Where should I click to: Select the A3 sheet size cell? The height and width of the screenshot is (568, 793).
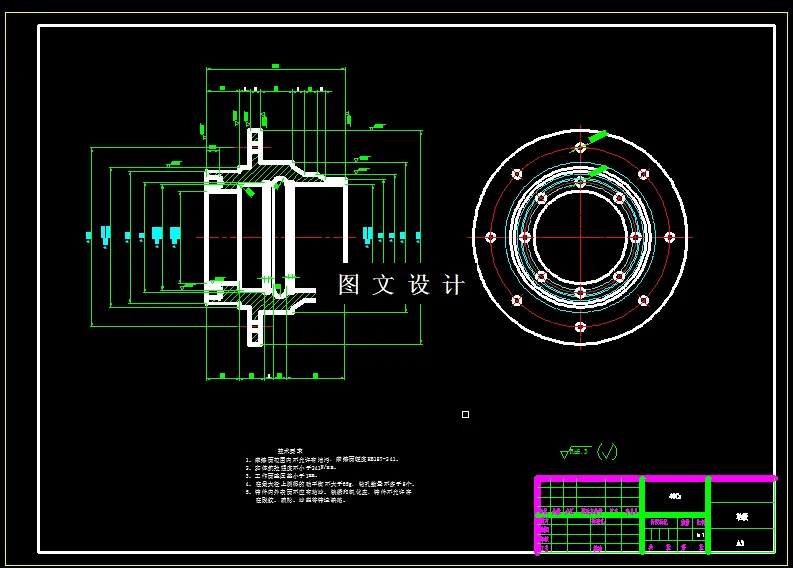(x=740, y=543)
